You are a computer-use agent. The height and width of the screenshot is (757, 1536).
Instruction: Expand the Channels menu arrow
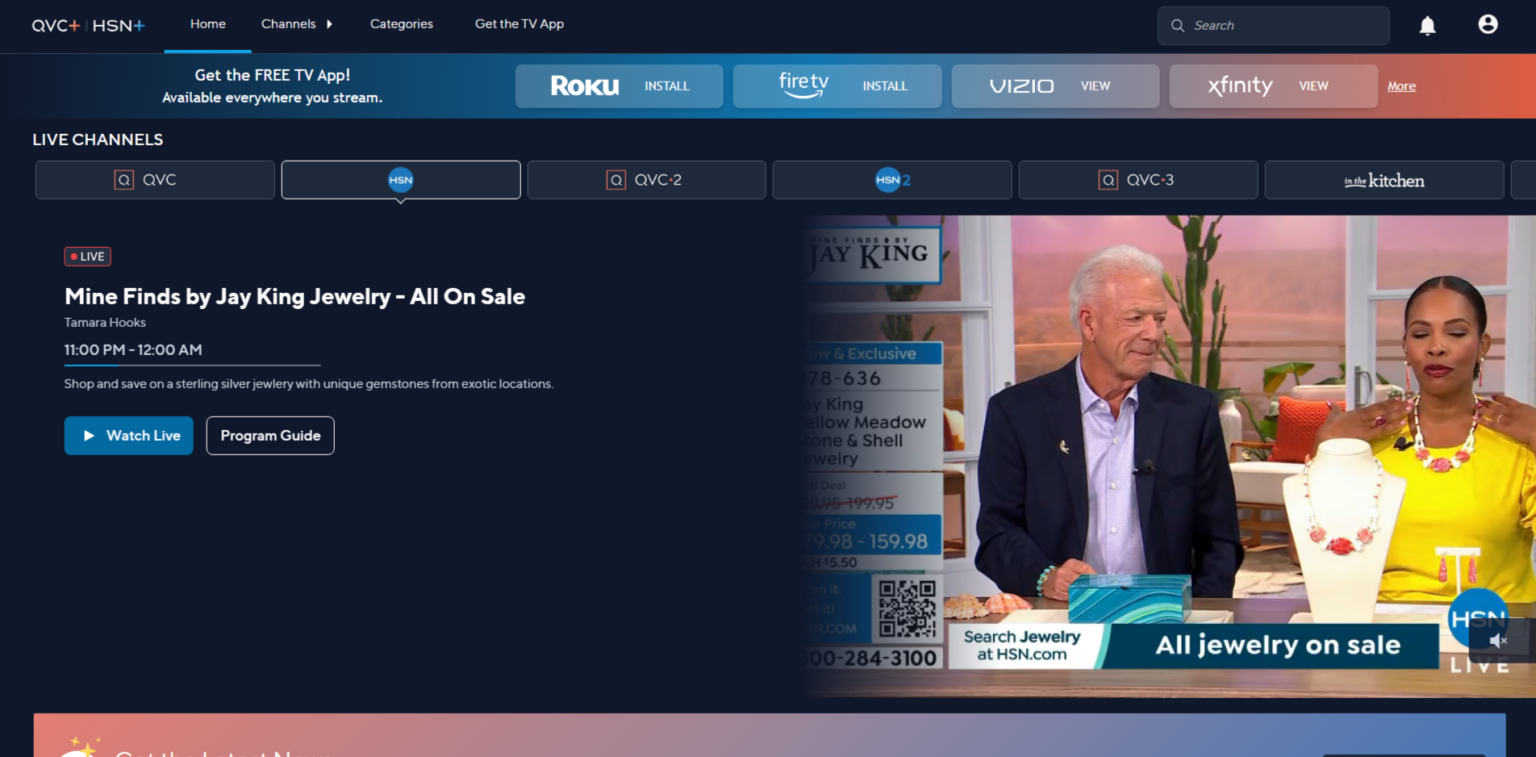[329, 24]
